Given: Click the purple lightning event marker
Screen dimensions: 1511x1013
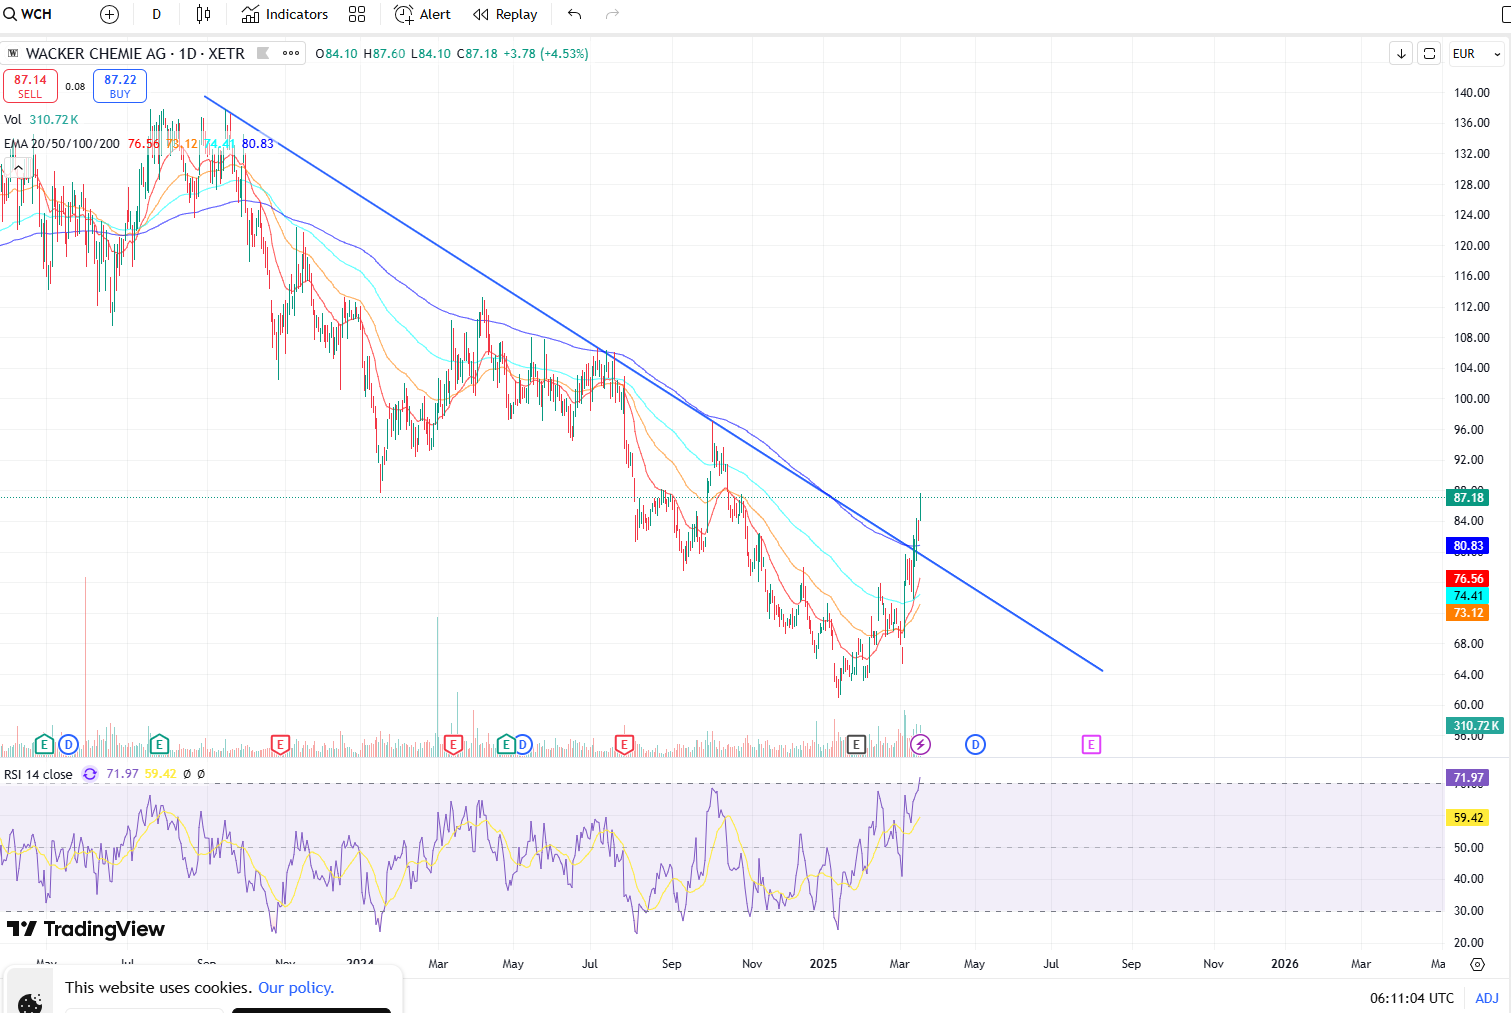Looking at the screenshot, I should (x=921, y=744).
